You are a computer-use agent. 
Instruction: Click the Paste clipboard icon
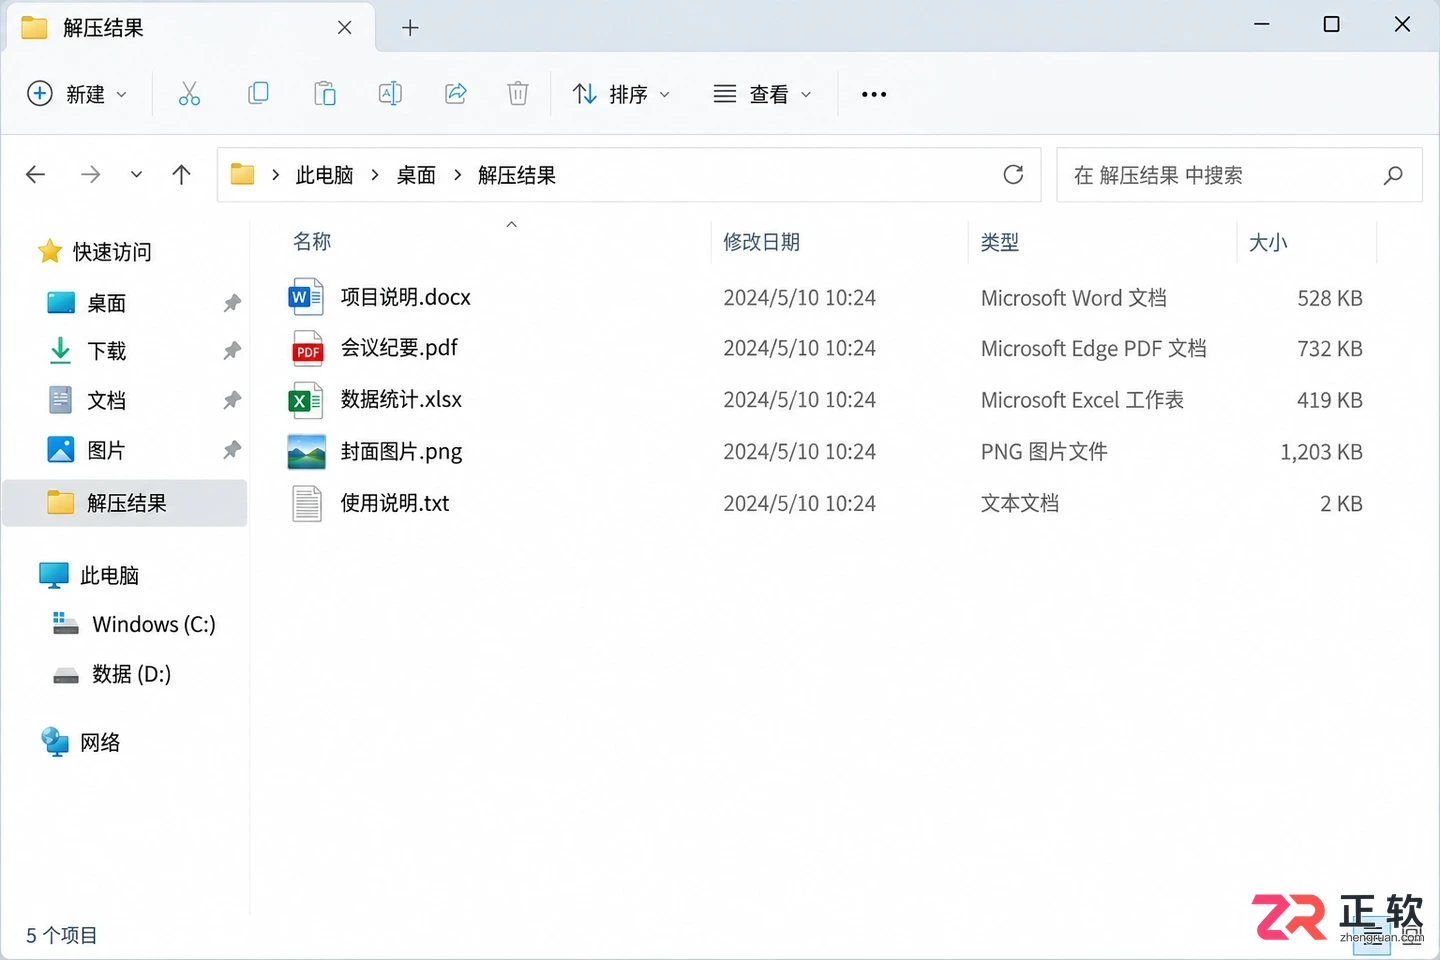point(325,94)
